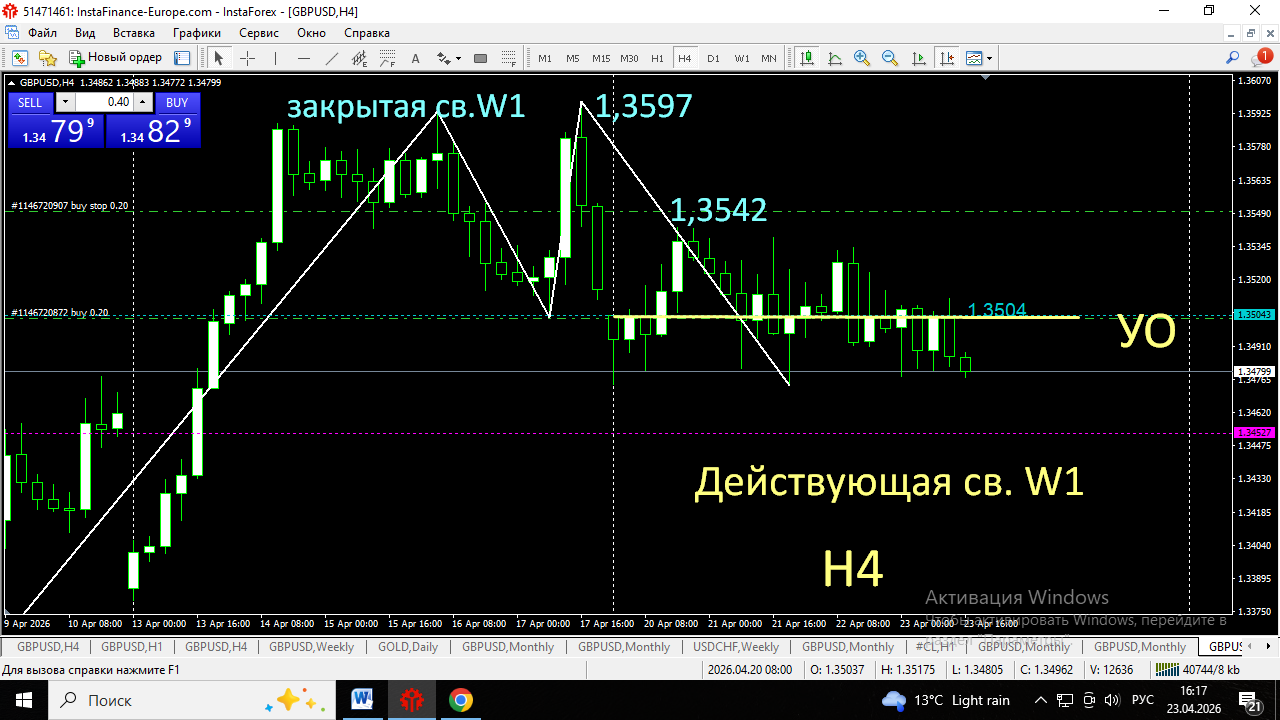Select the horizontal line drawing tool
1280x720 pixels.
coord(304,58)
